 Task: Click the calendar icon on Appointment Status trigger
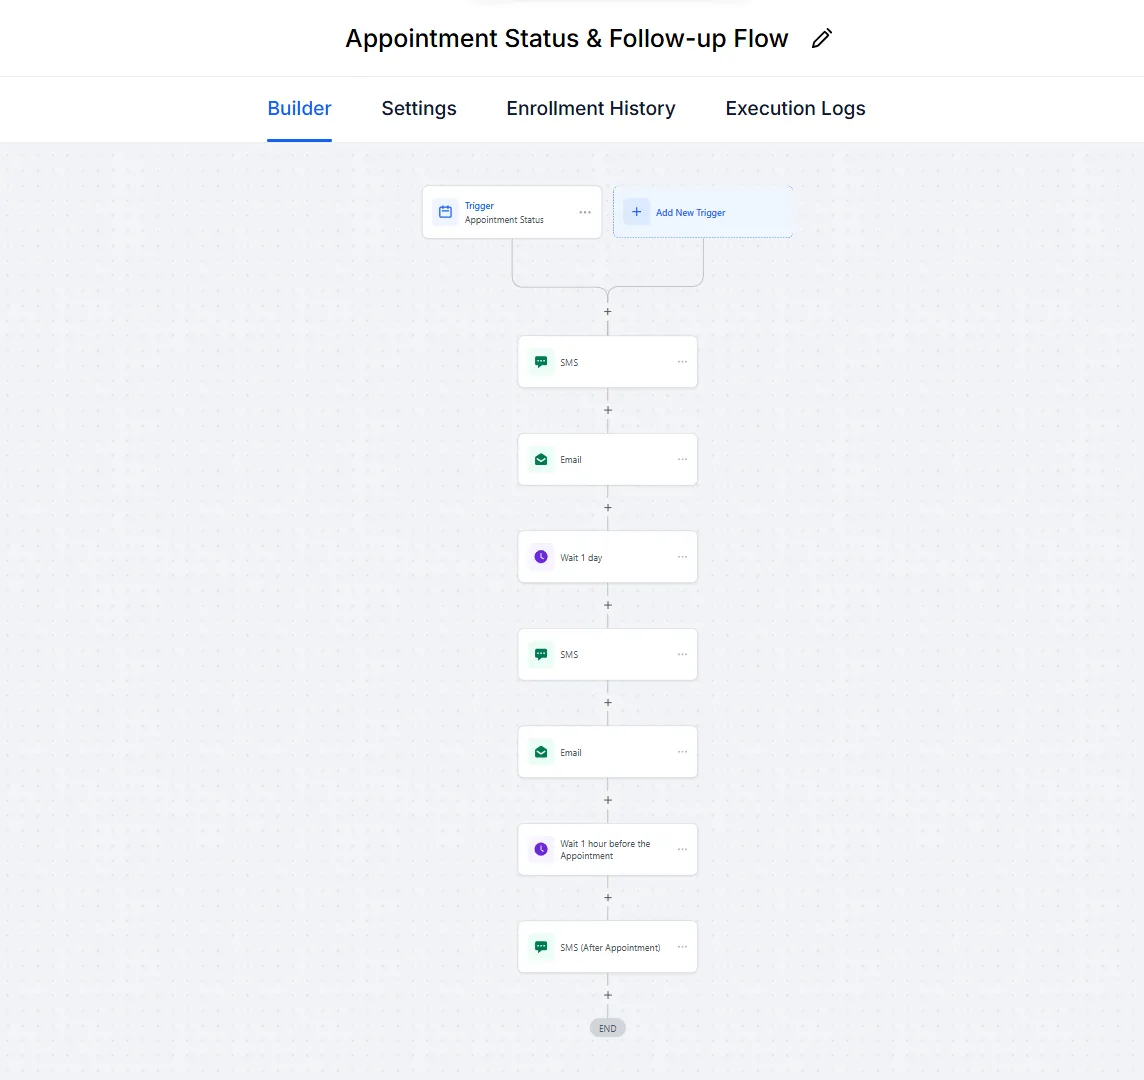point(446,212)
